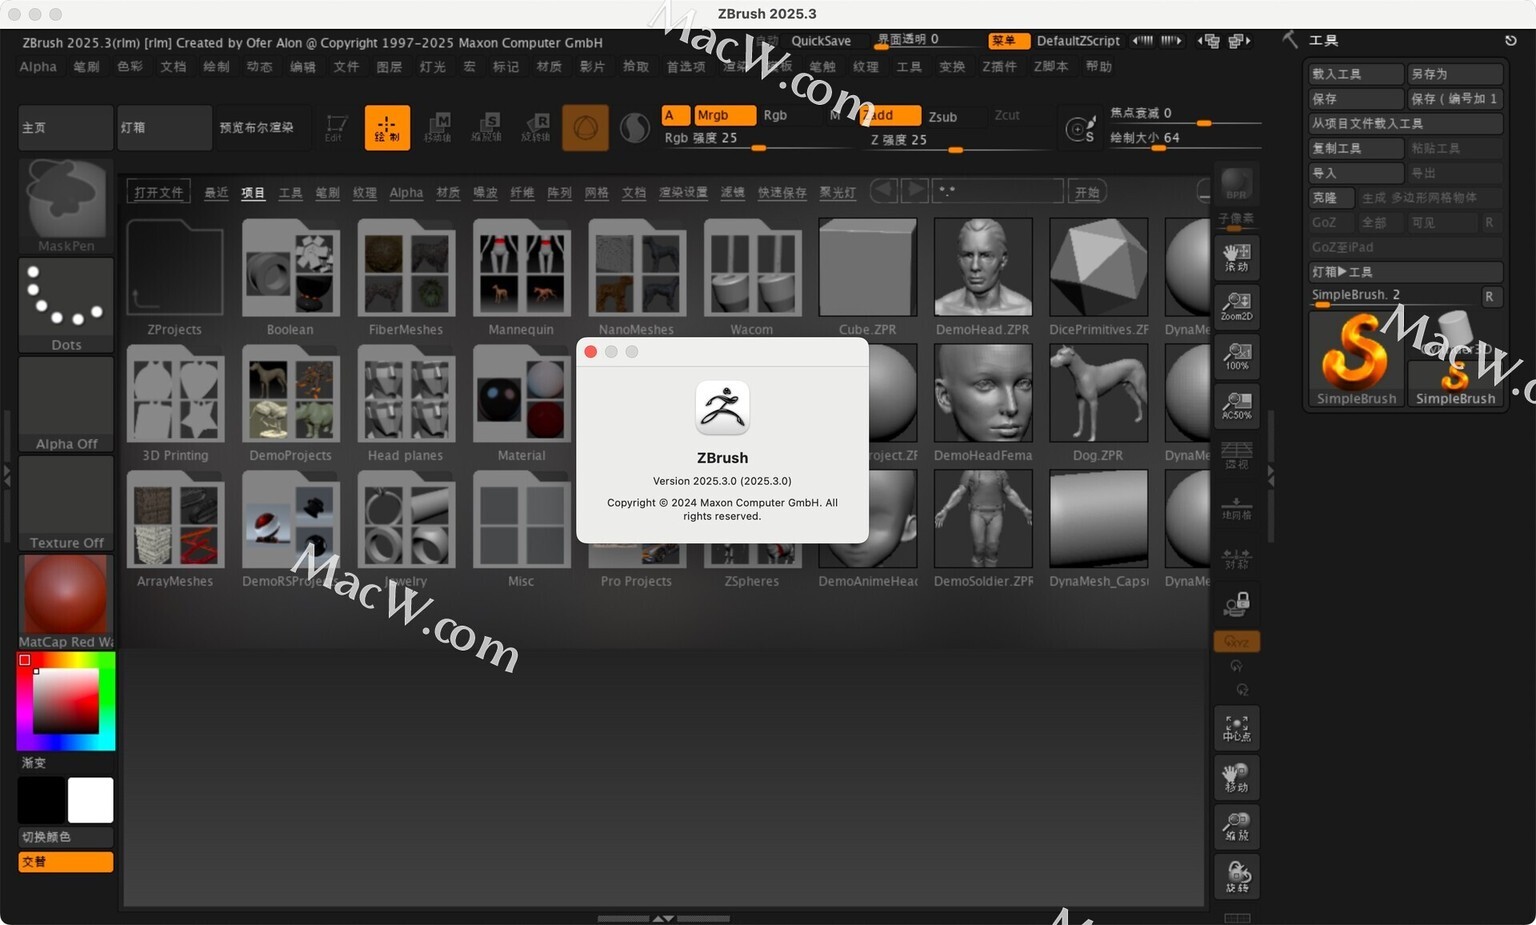Expand the right tray divider arrows
Viewport: 1536px width, 925px height.
(1270, 476)
